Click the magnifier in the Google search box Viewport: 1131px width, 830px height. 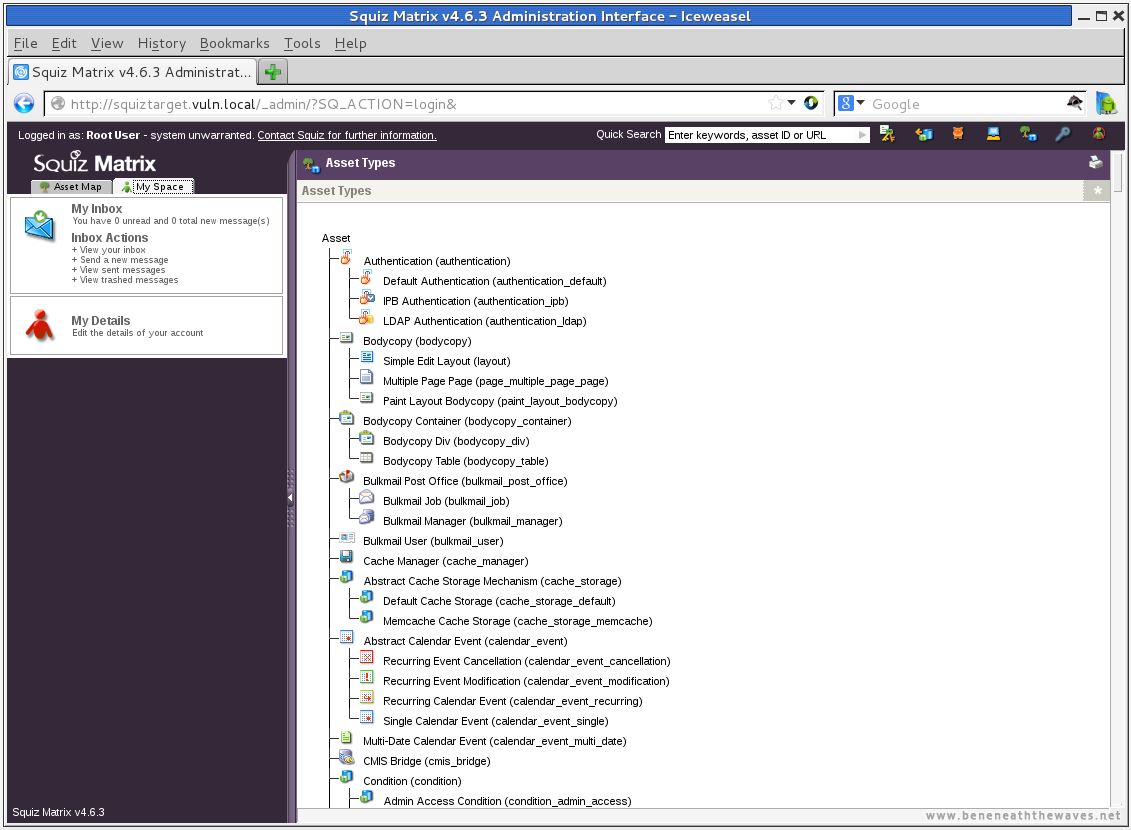click(1074, 103)
